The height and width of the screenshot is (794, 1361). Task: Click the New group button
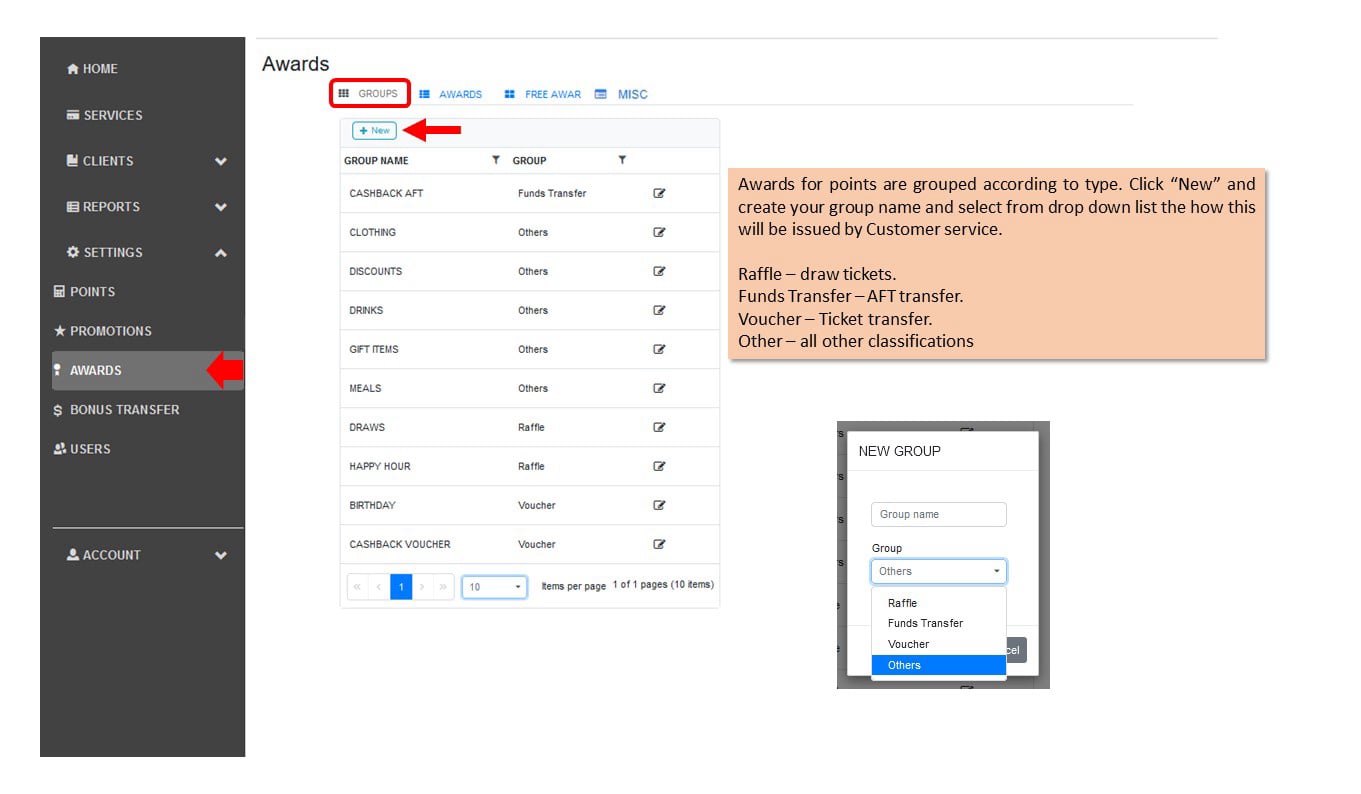[374, 131]
